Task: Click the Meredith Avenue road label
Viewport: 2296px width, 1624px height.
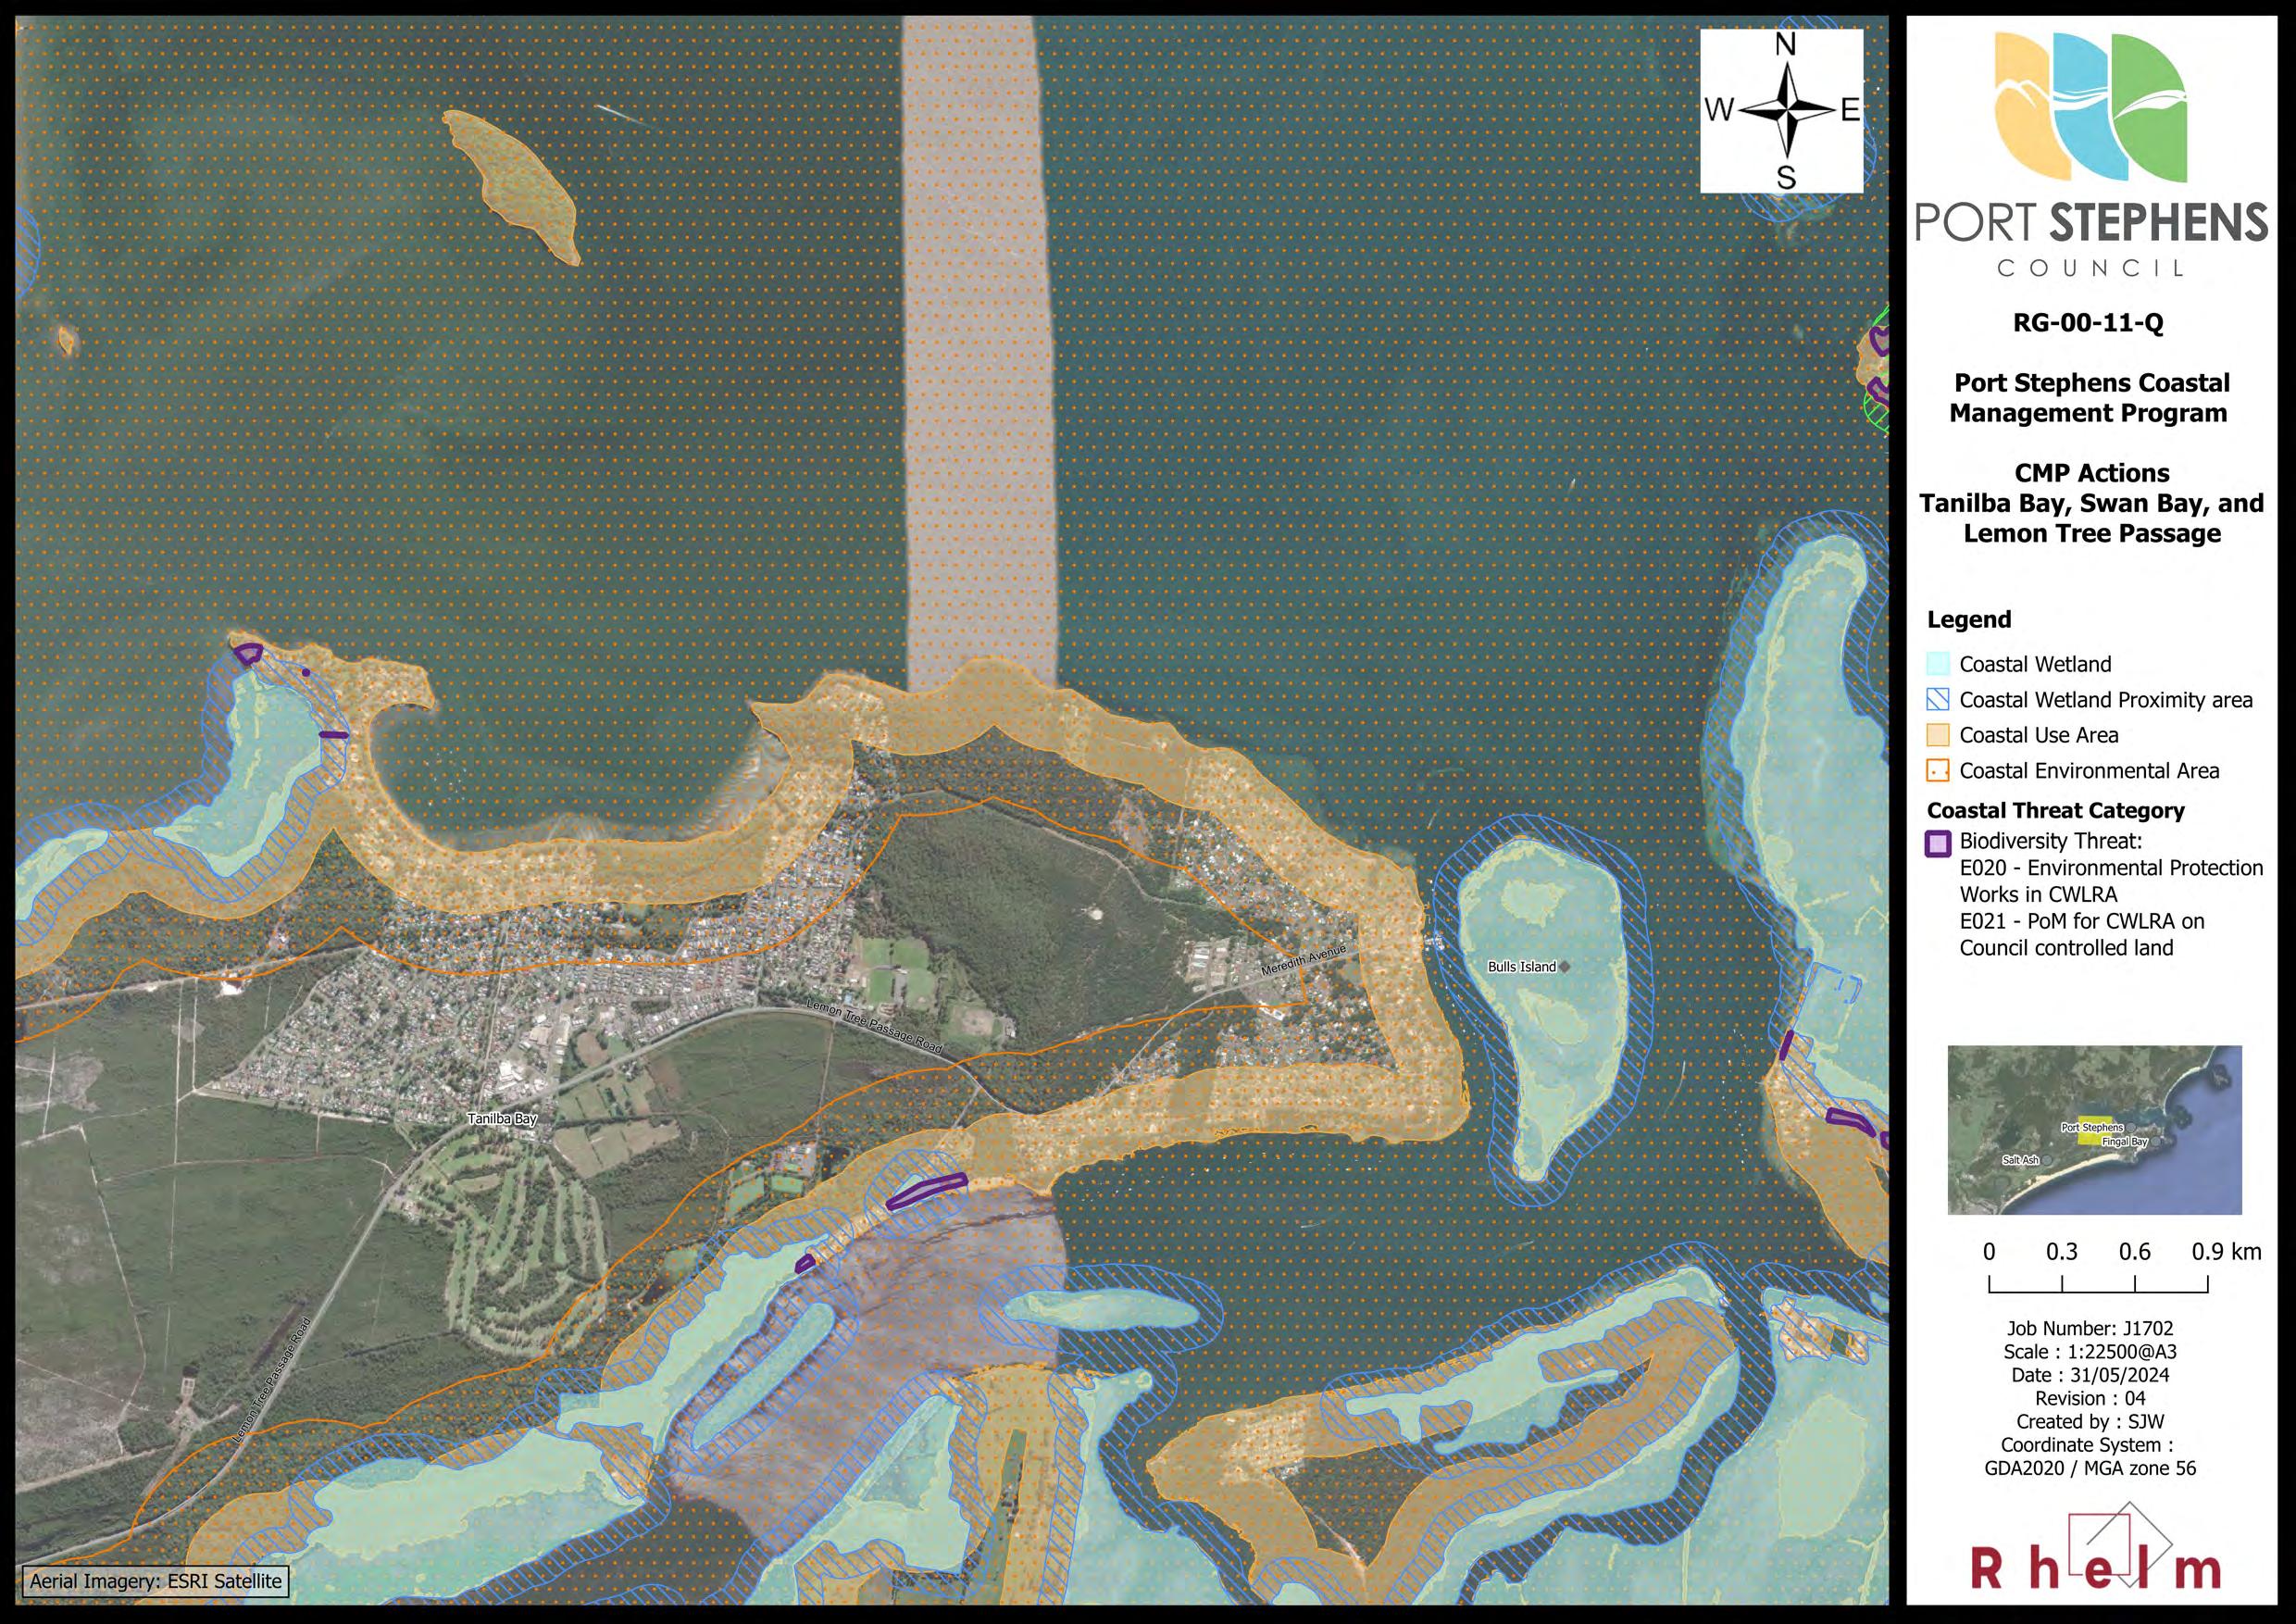Action: coord(1303,960)
